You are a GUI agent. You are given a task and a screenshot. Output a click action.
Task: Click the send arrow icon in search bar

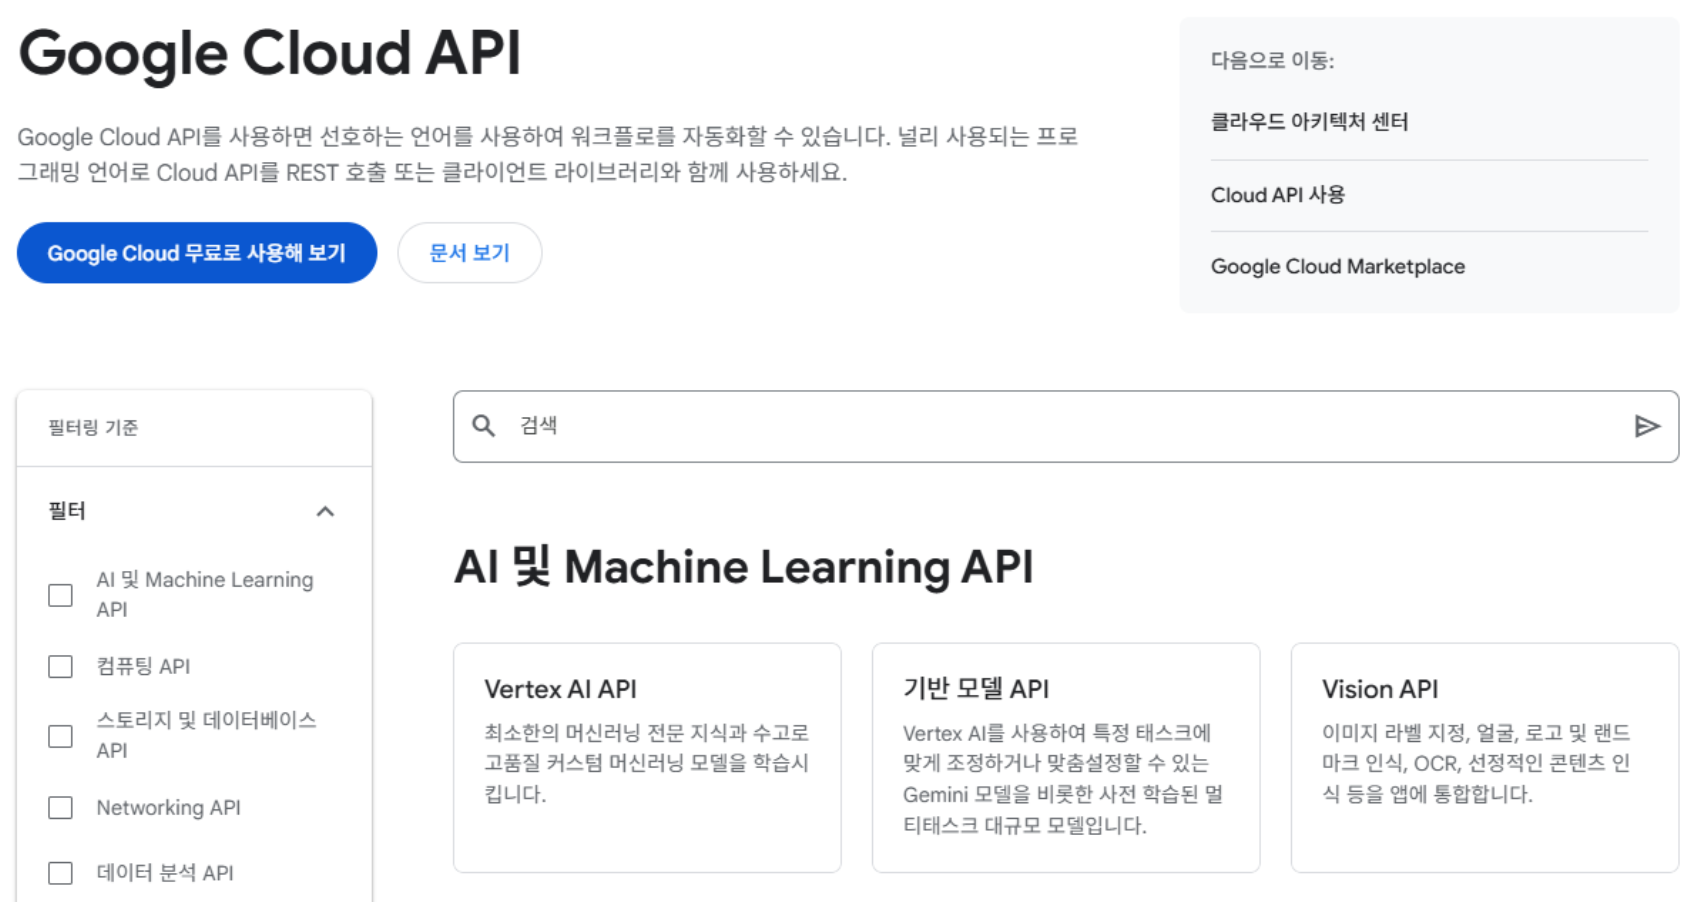[1646, 426]
